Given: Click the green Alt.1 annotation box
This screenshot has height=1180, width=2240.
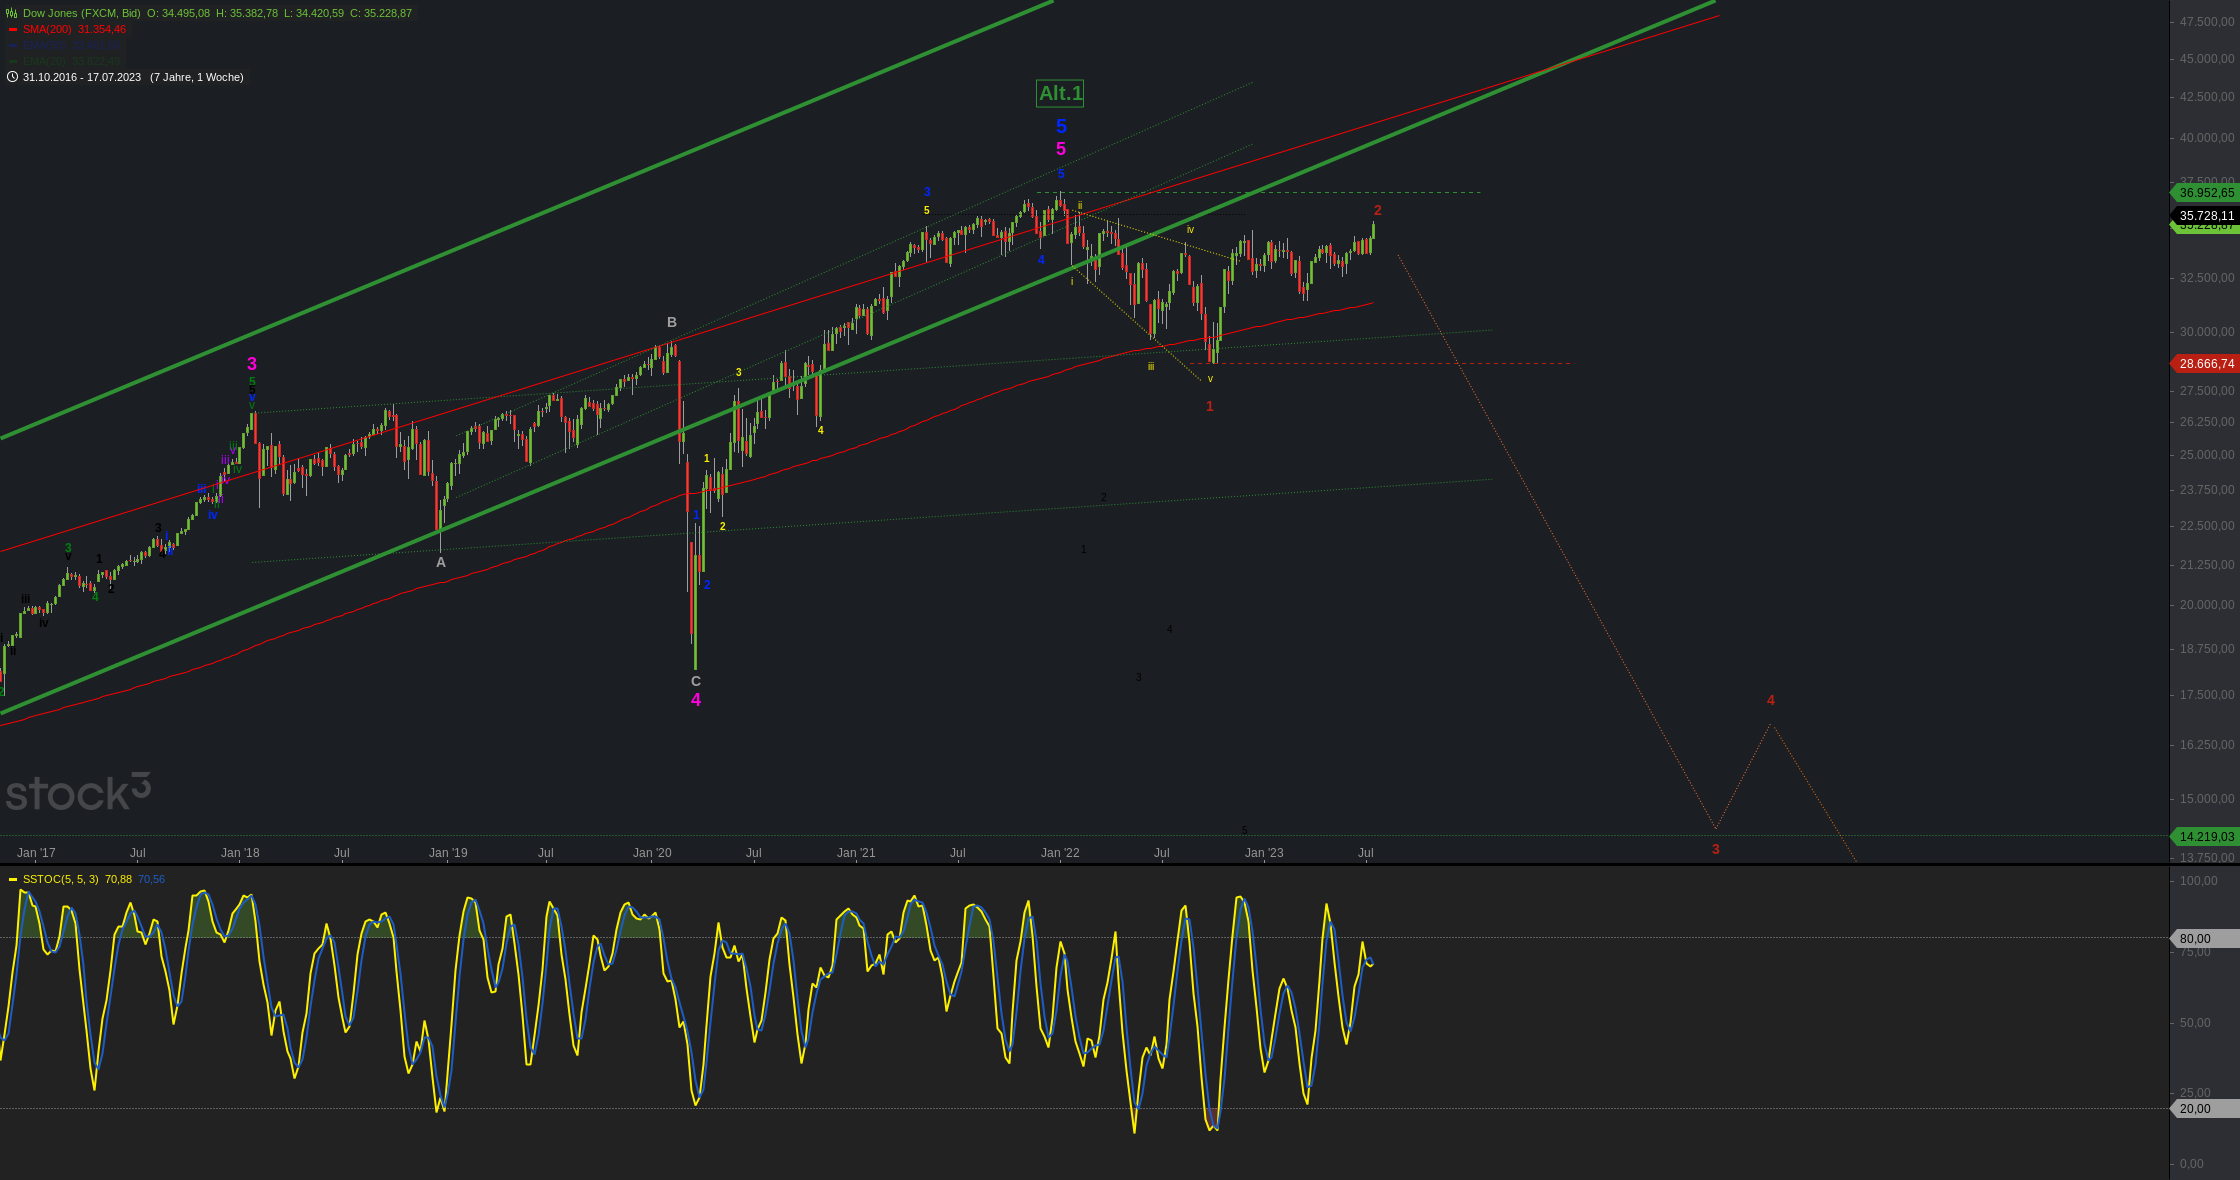Looking at the screenshot, I should click(x=1060, y=93).
